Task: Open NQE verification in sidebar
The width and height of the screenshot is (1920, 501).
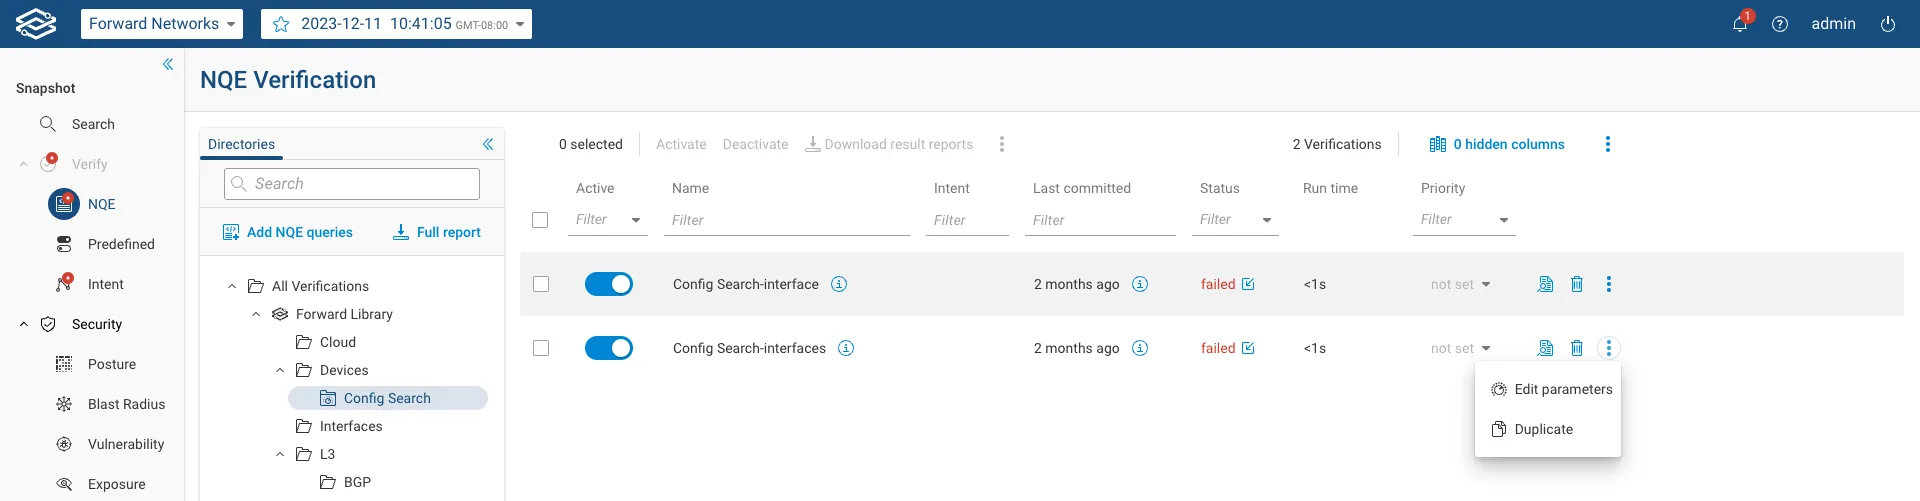Action: tap(101, 204)
